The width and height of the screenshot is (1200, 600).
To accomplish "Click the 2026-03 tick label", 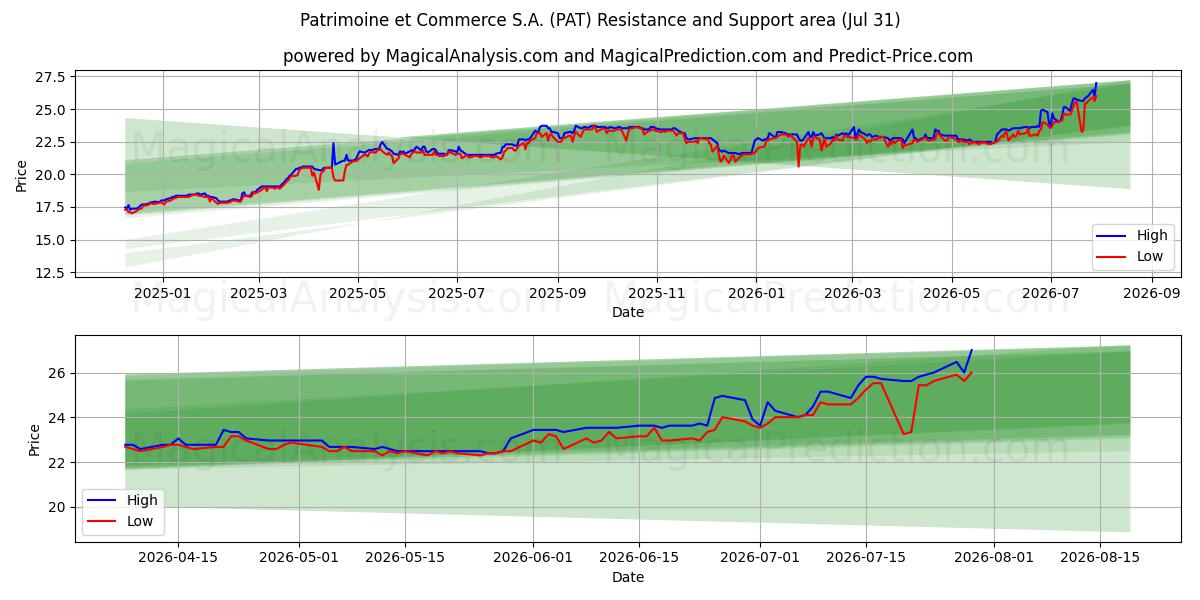I will pos(852,295).
